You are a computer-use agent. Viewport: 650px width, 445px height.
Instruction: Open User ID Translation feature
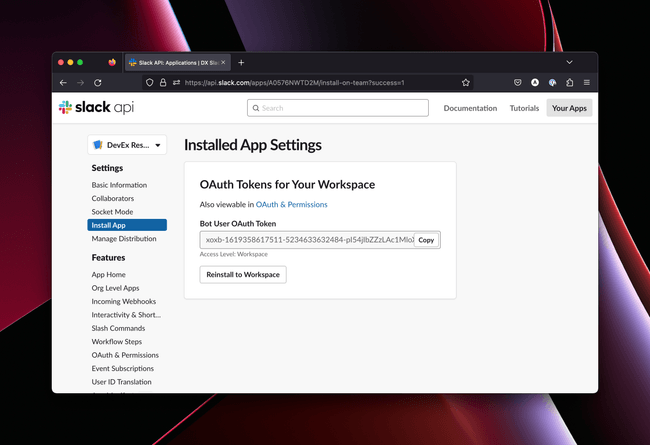point(121,382)
